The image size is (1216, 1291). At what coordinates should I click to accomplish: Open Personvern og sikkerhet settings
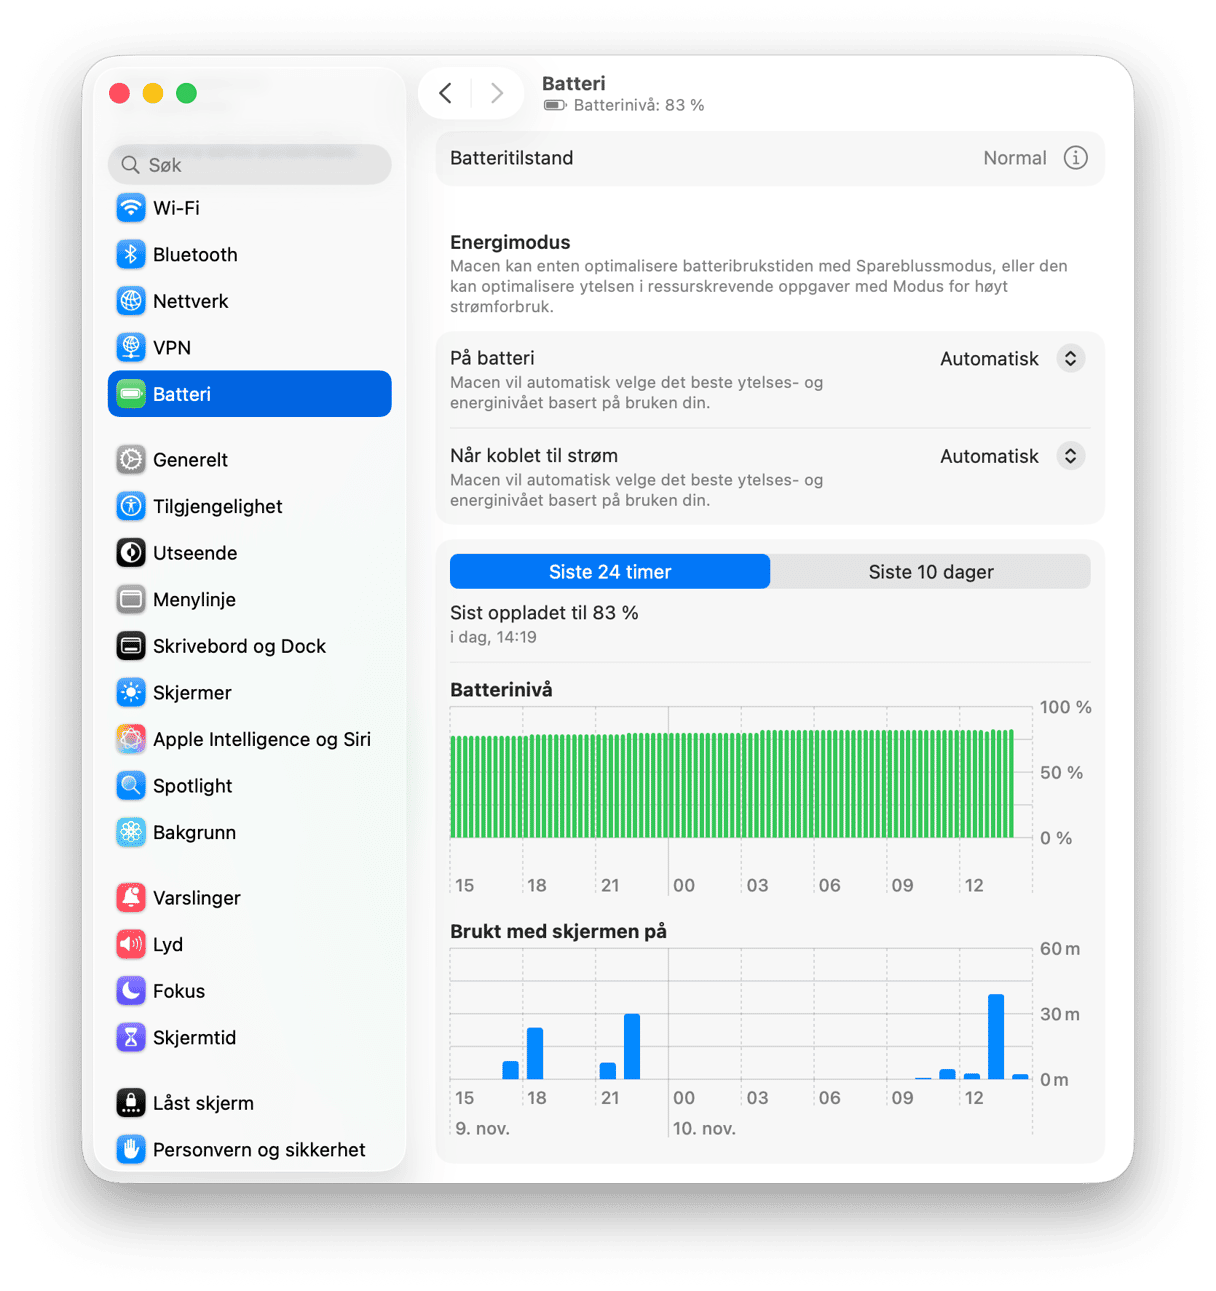click(x=249, y=1150)
